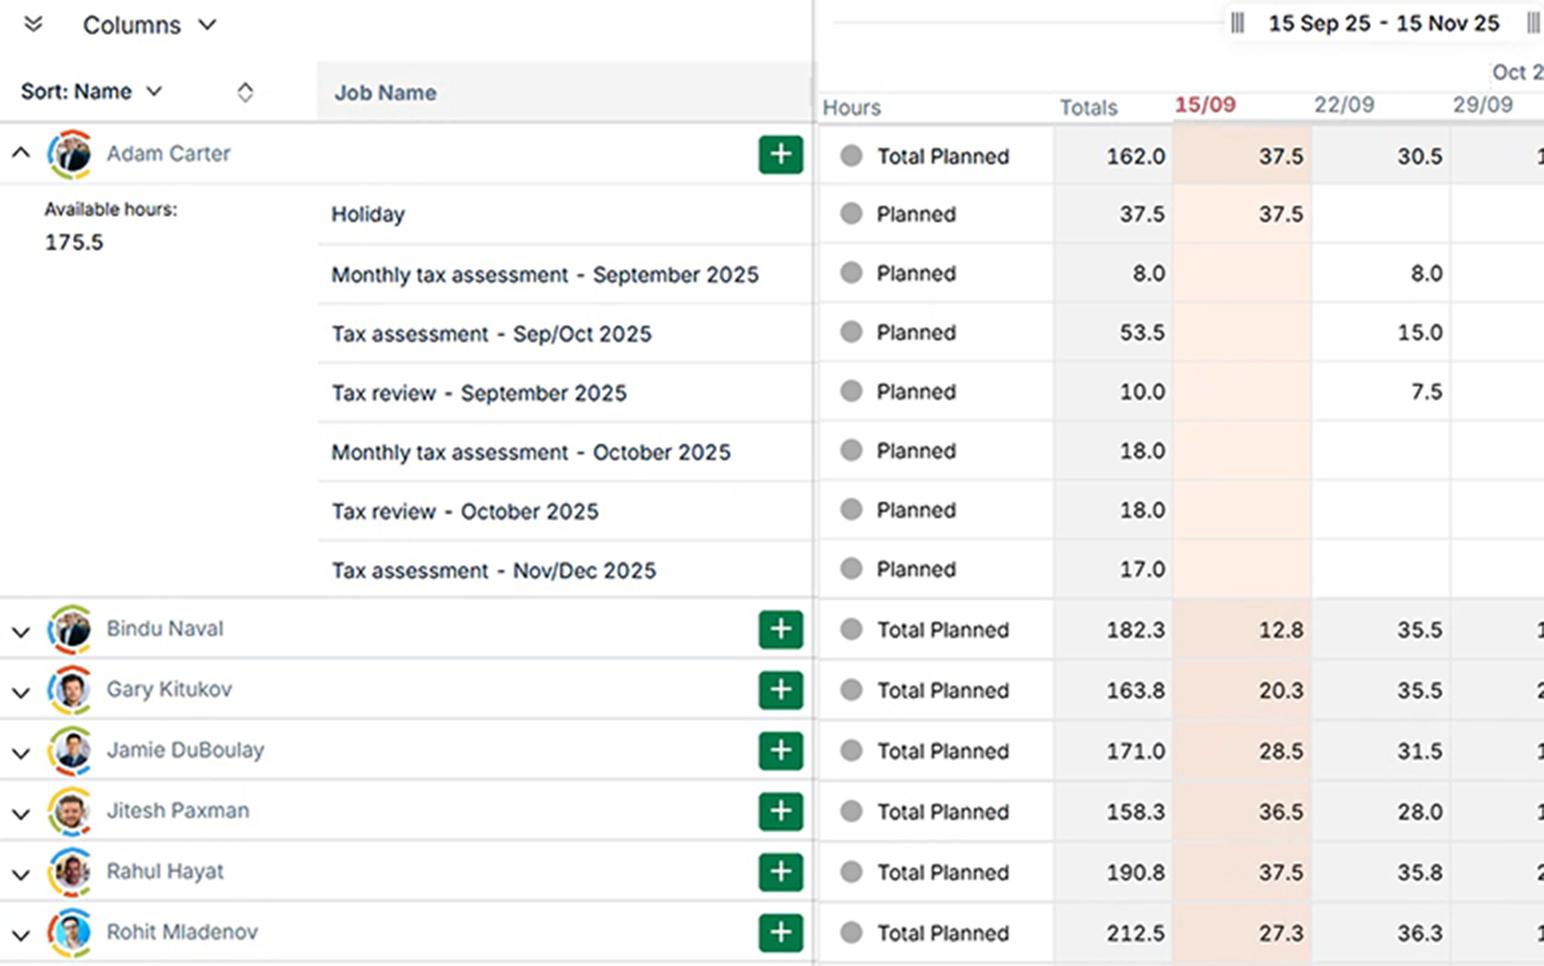This screenshot has height=966, width=1544.
Task: Toggle Holiday row Planned grey circle
Action: pos(851,214)
